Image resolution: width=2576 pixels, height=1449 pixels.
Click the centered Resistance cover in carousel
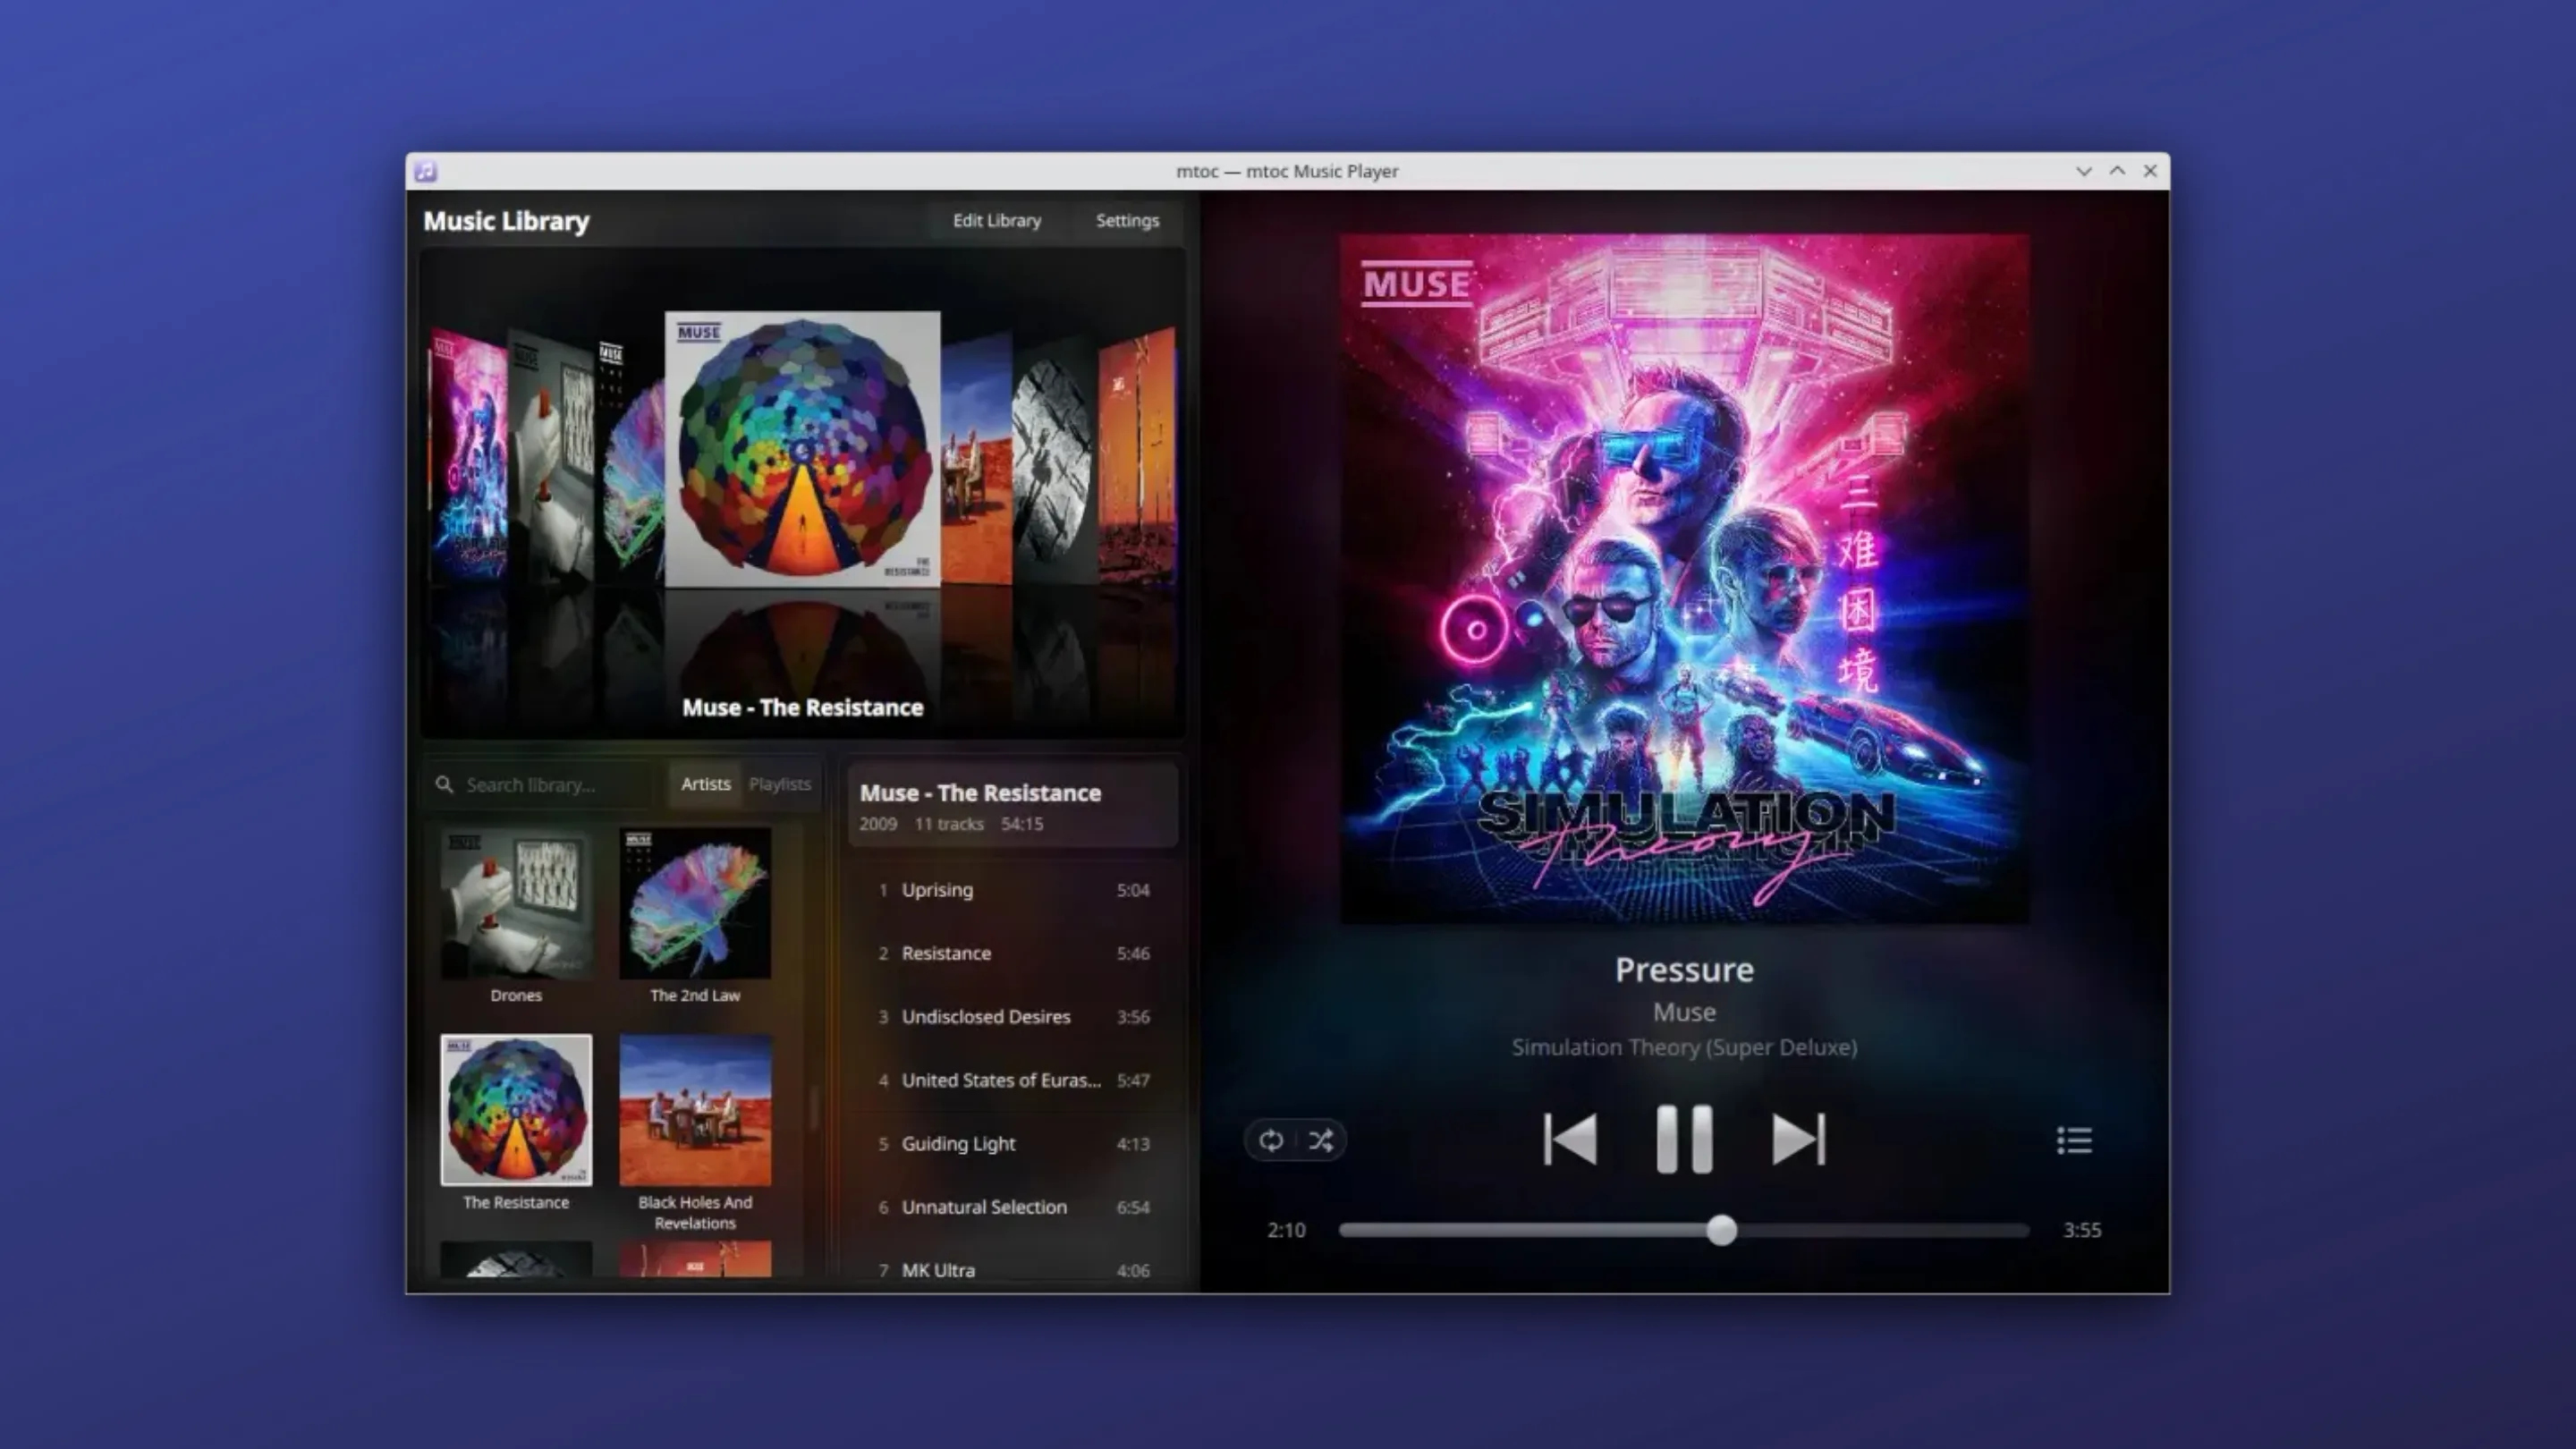(x=802, y=449)
